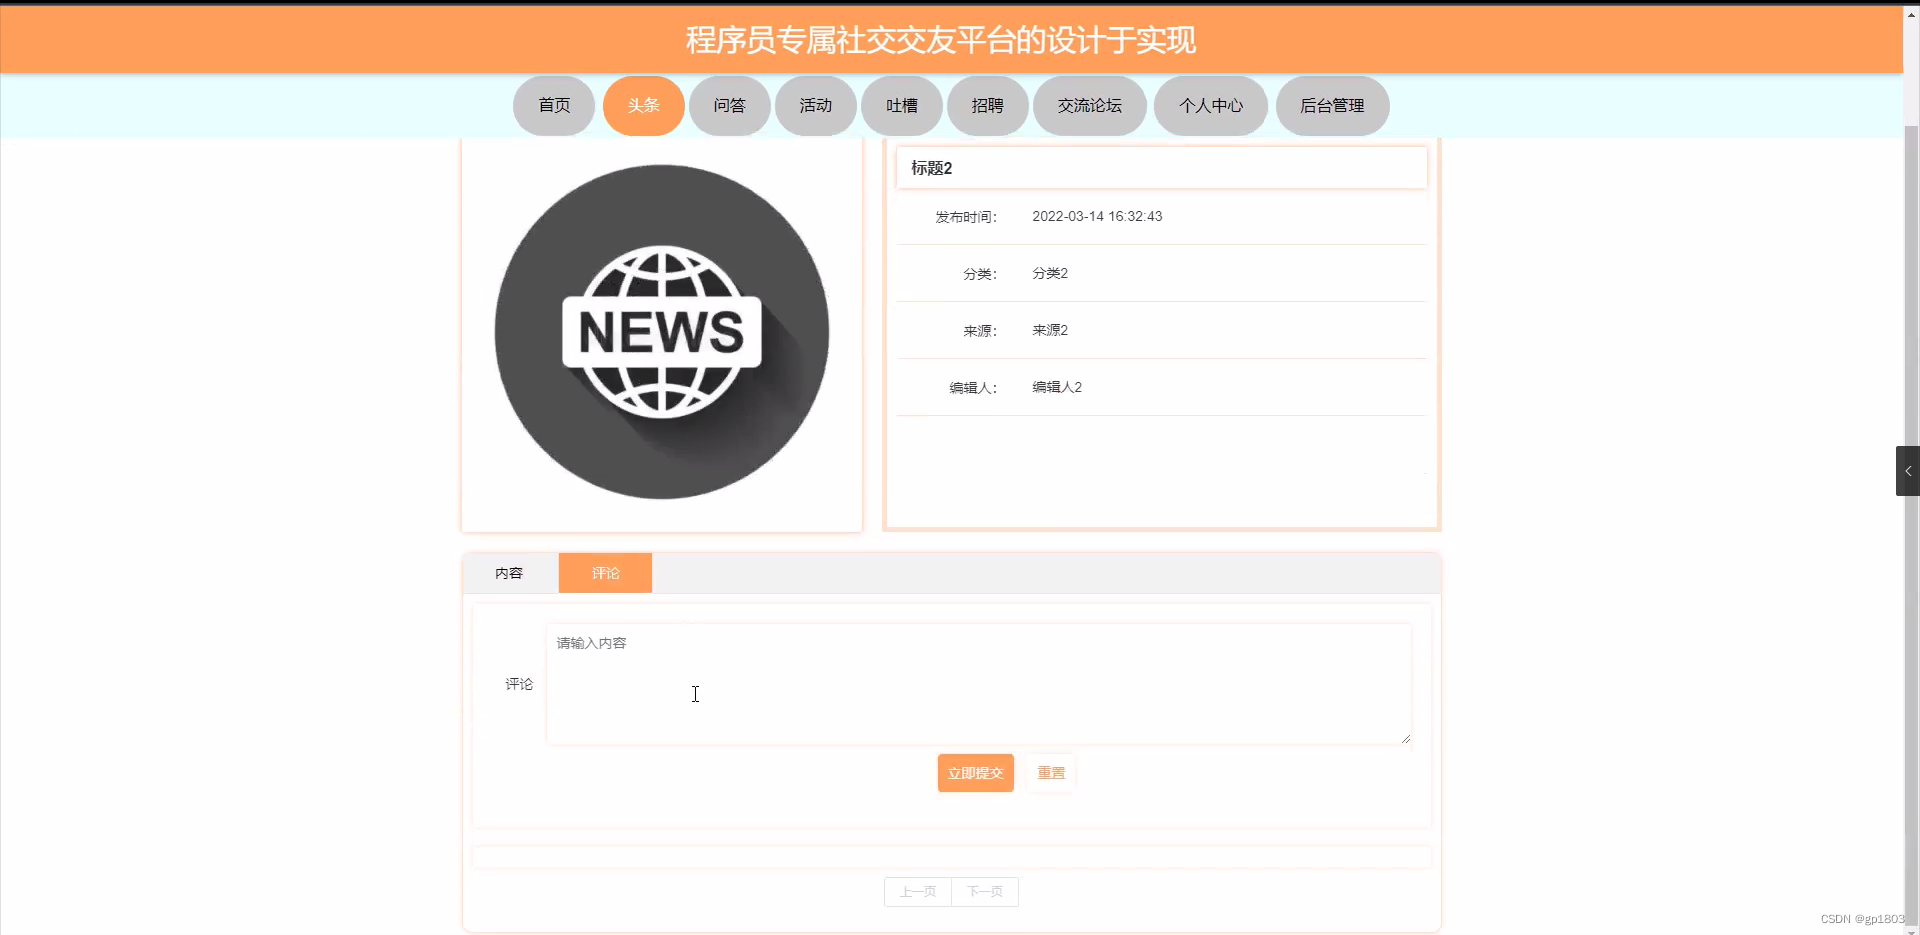This screenshot has height=935, width=1920.
Task: Enter the 后台管理 admin panel
Action: point(1332,105)
